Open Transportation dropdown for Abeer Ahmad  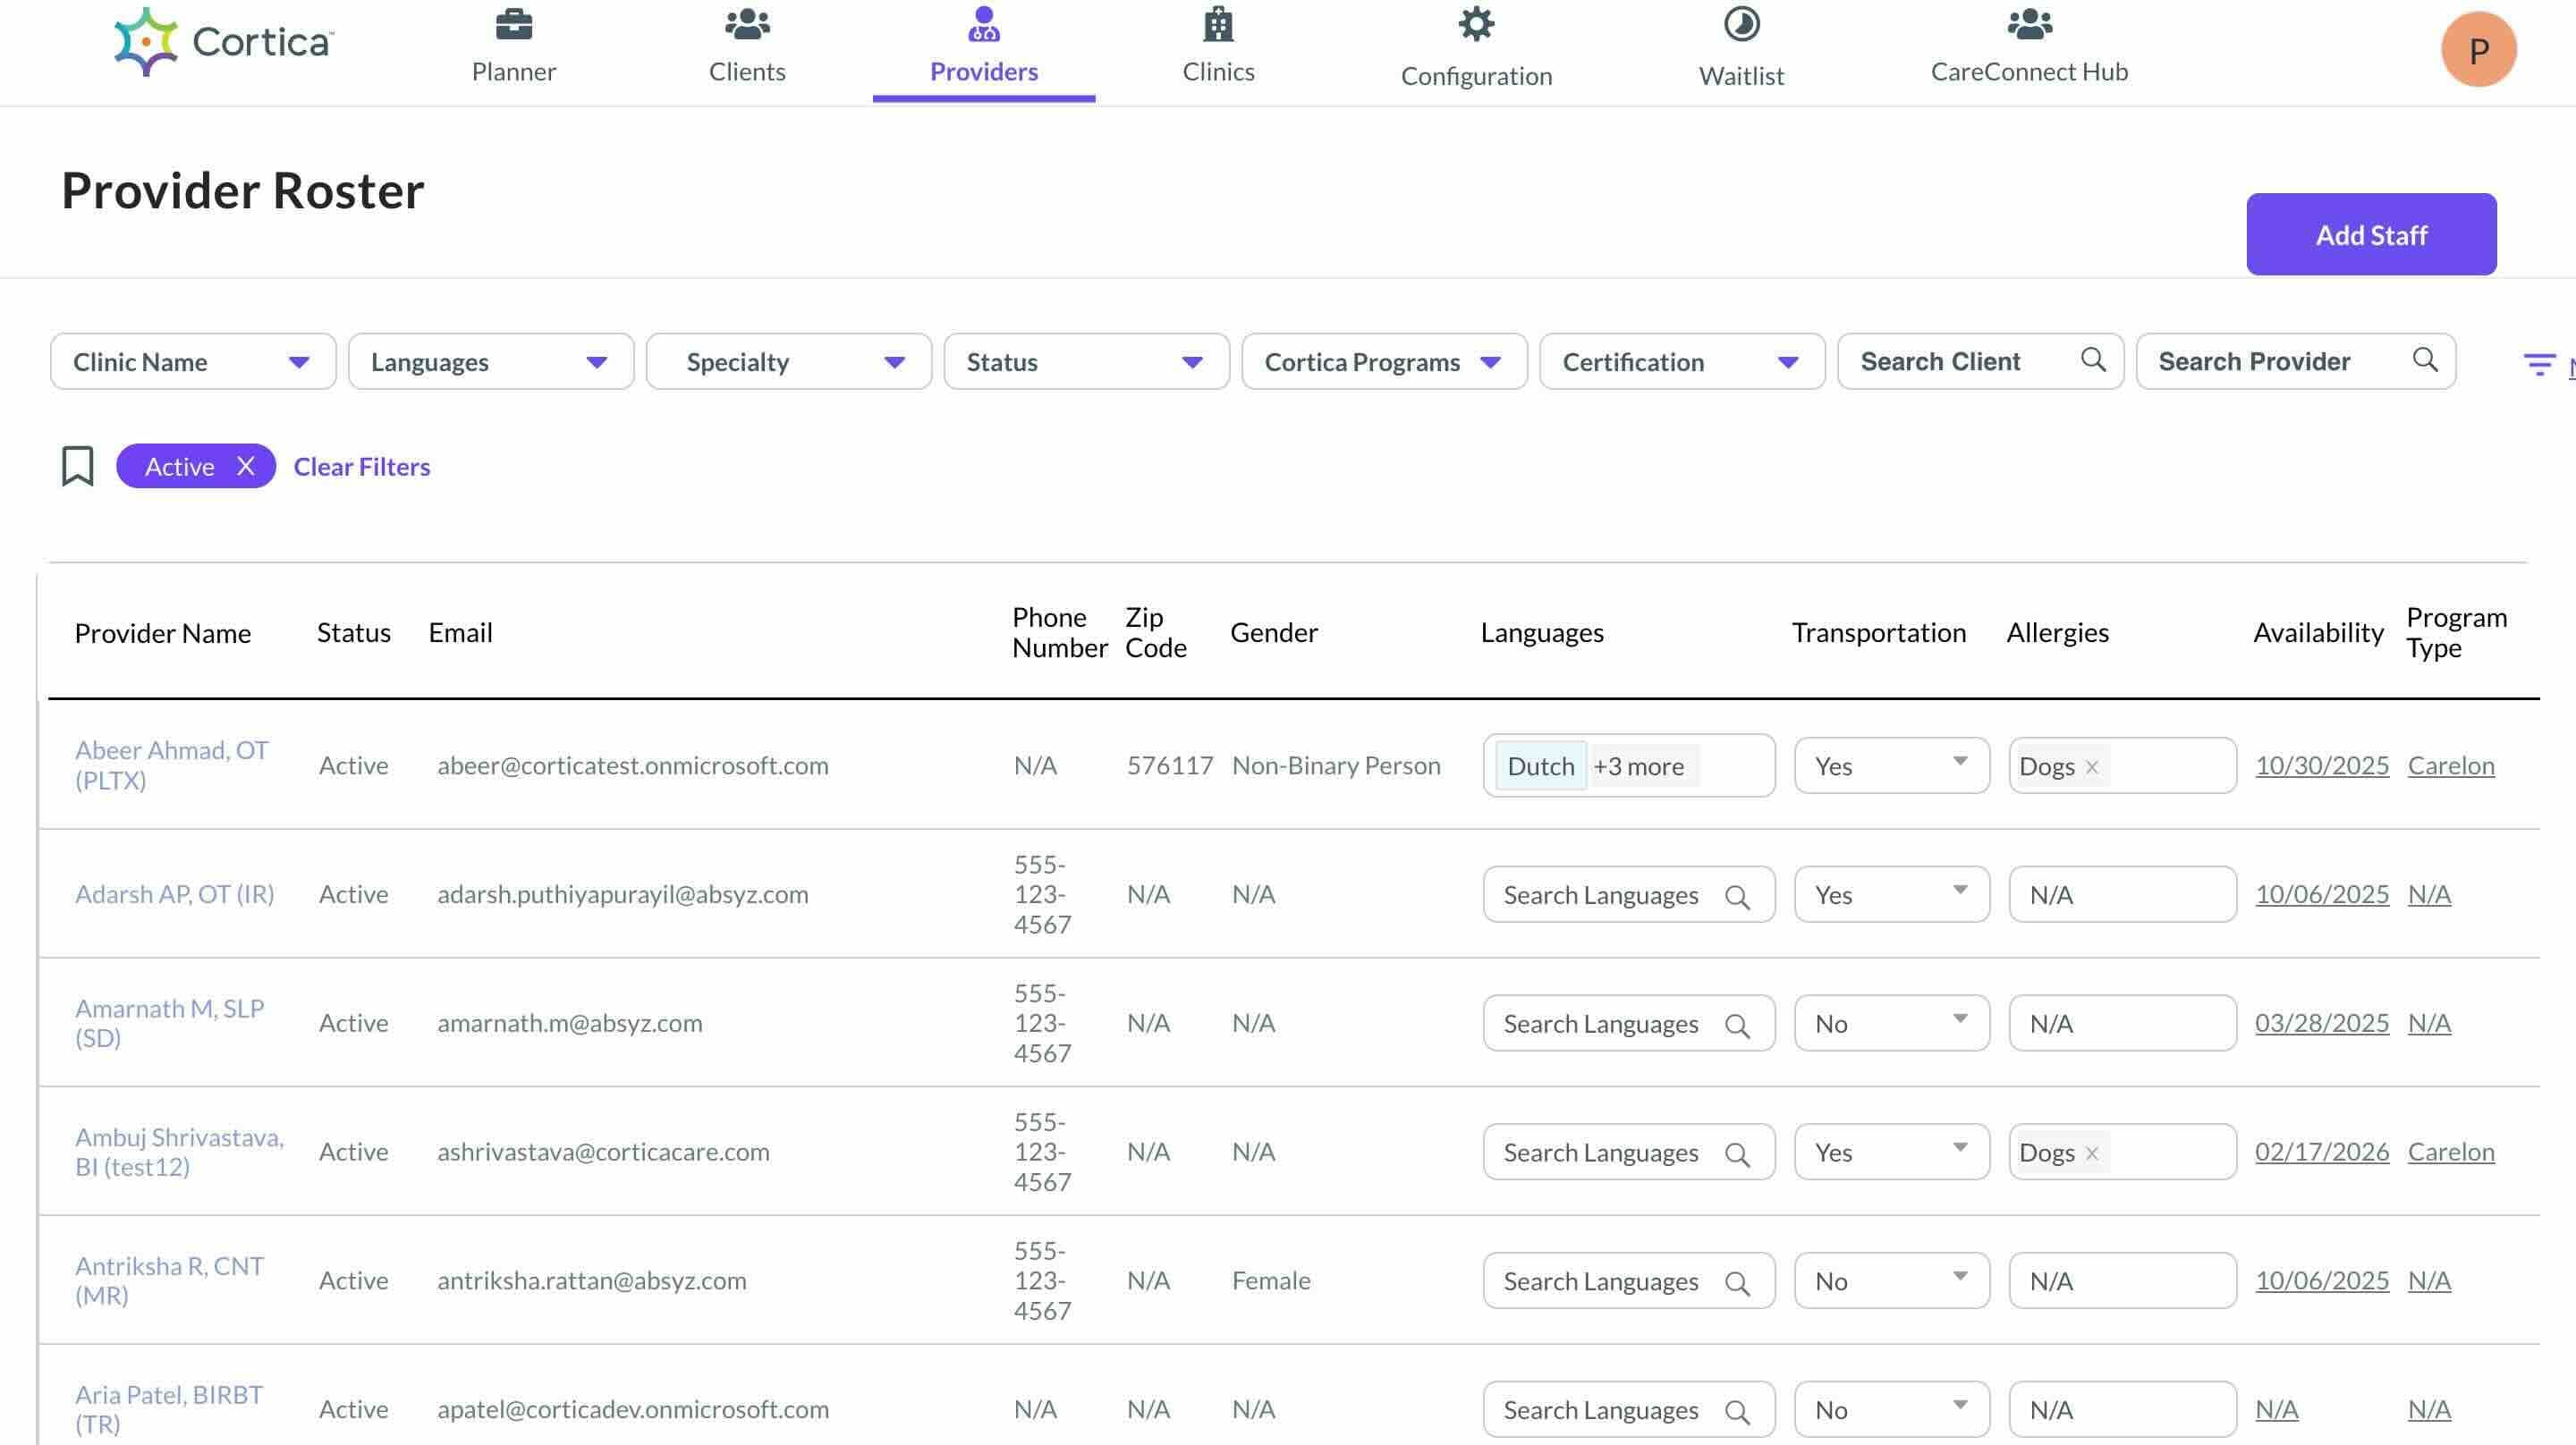1892,766
